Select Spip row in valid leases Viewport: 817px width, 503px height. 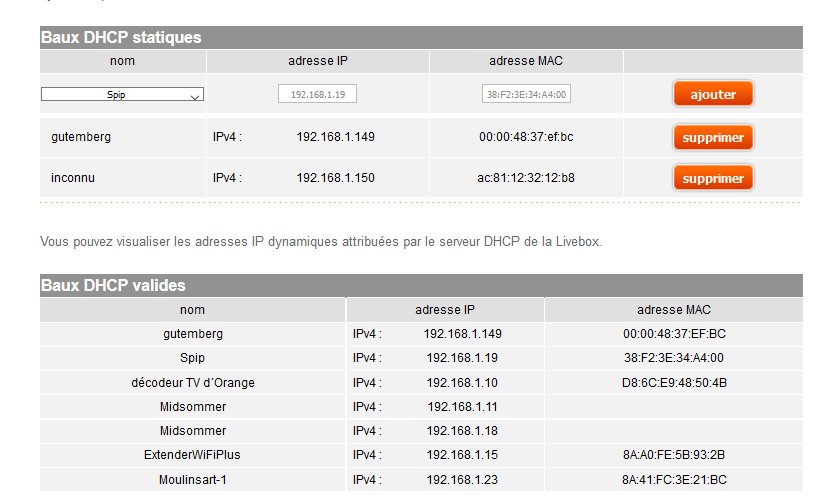tap(192, 357)
